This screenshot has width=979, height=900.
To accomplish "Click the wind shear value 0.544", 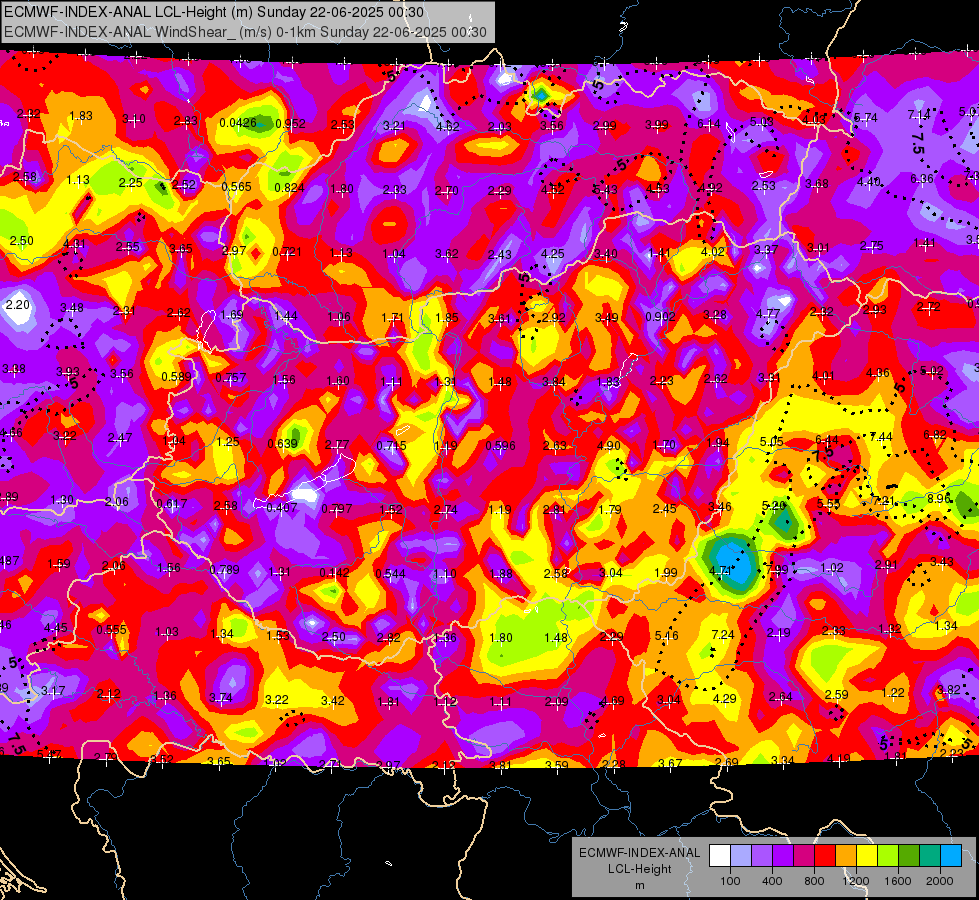I will coord(390,573).
